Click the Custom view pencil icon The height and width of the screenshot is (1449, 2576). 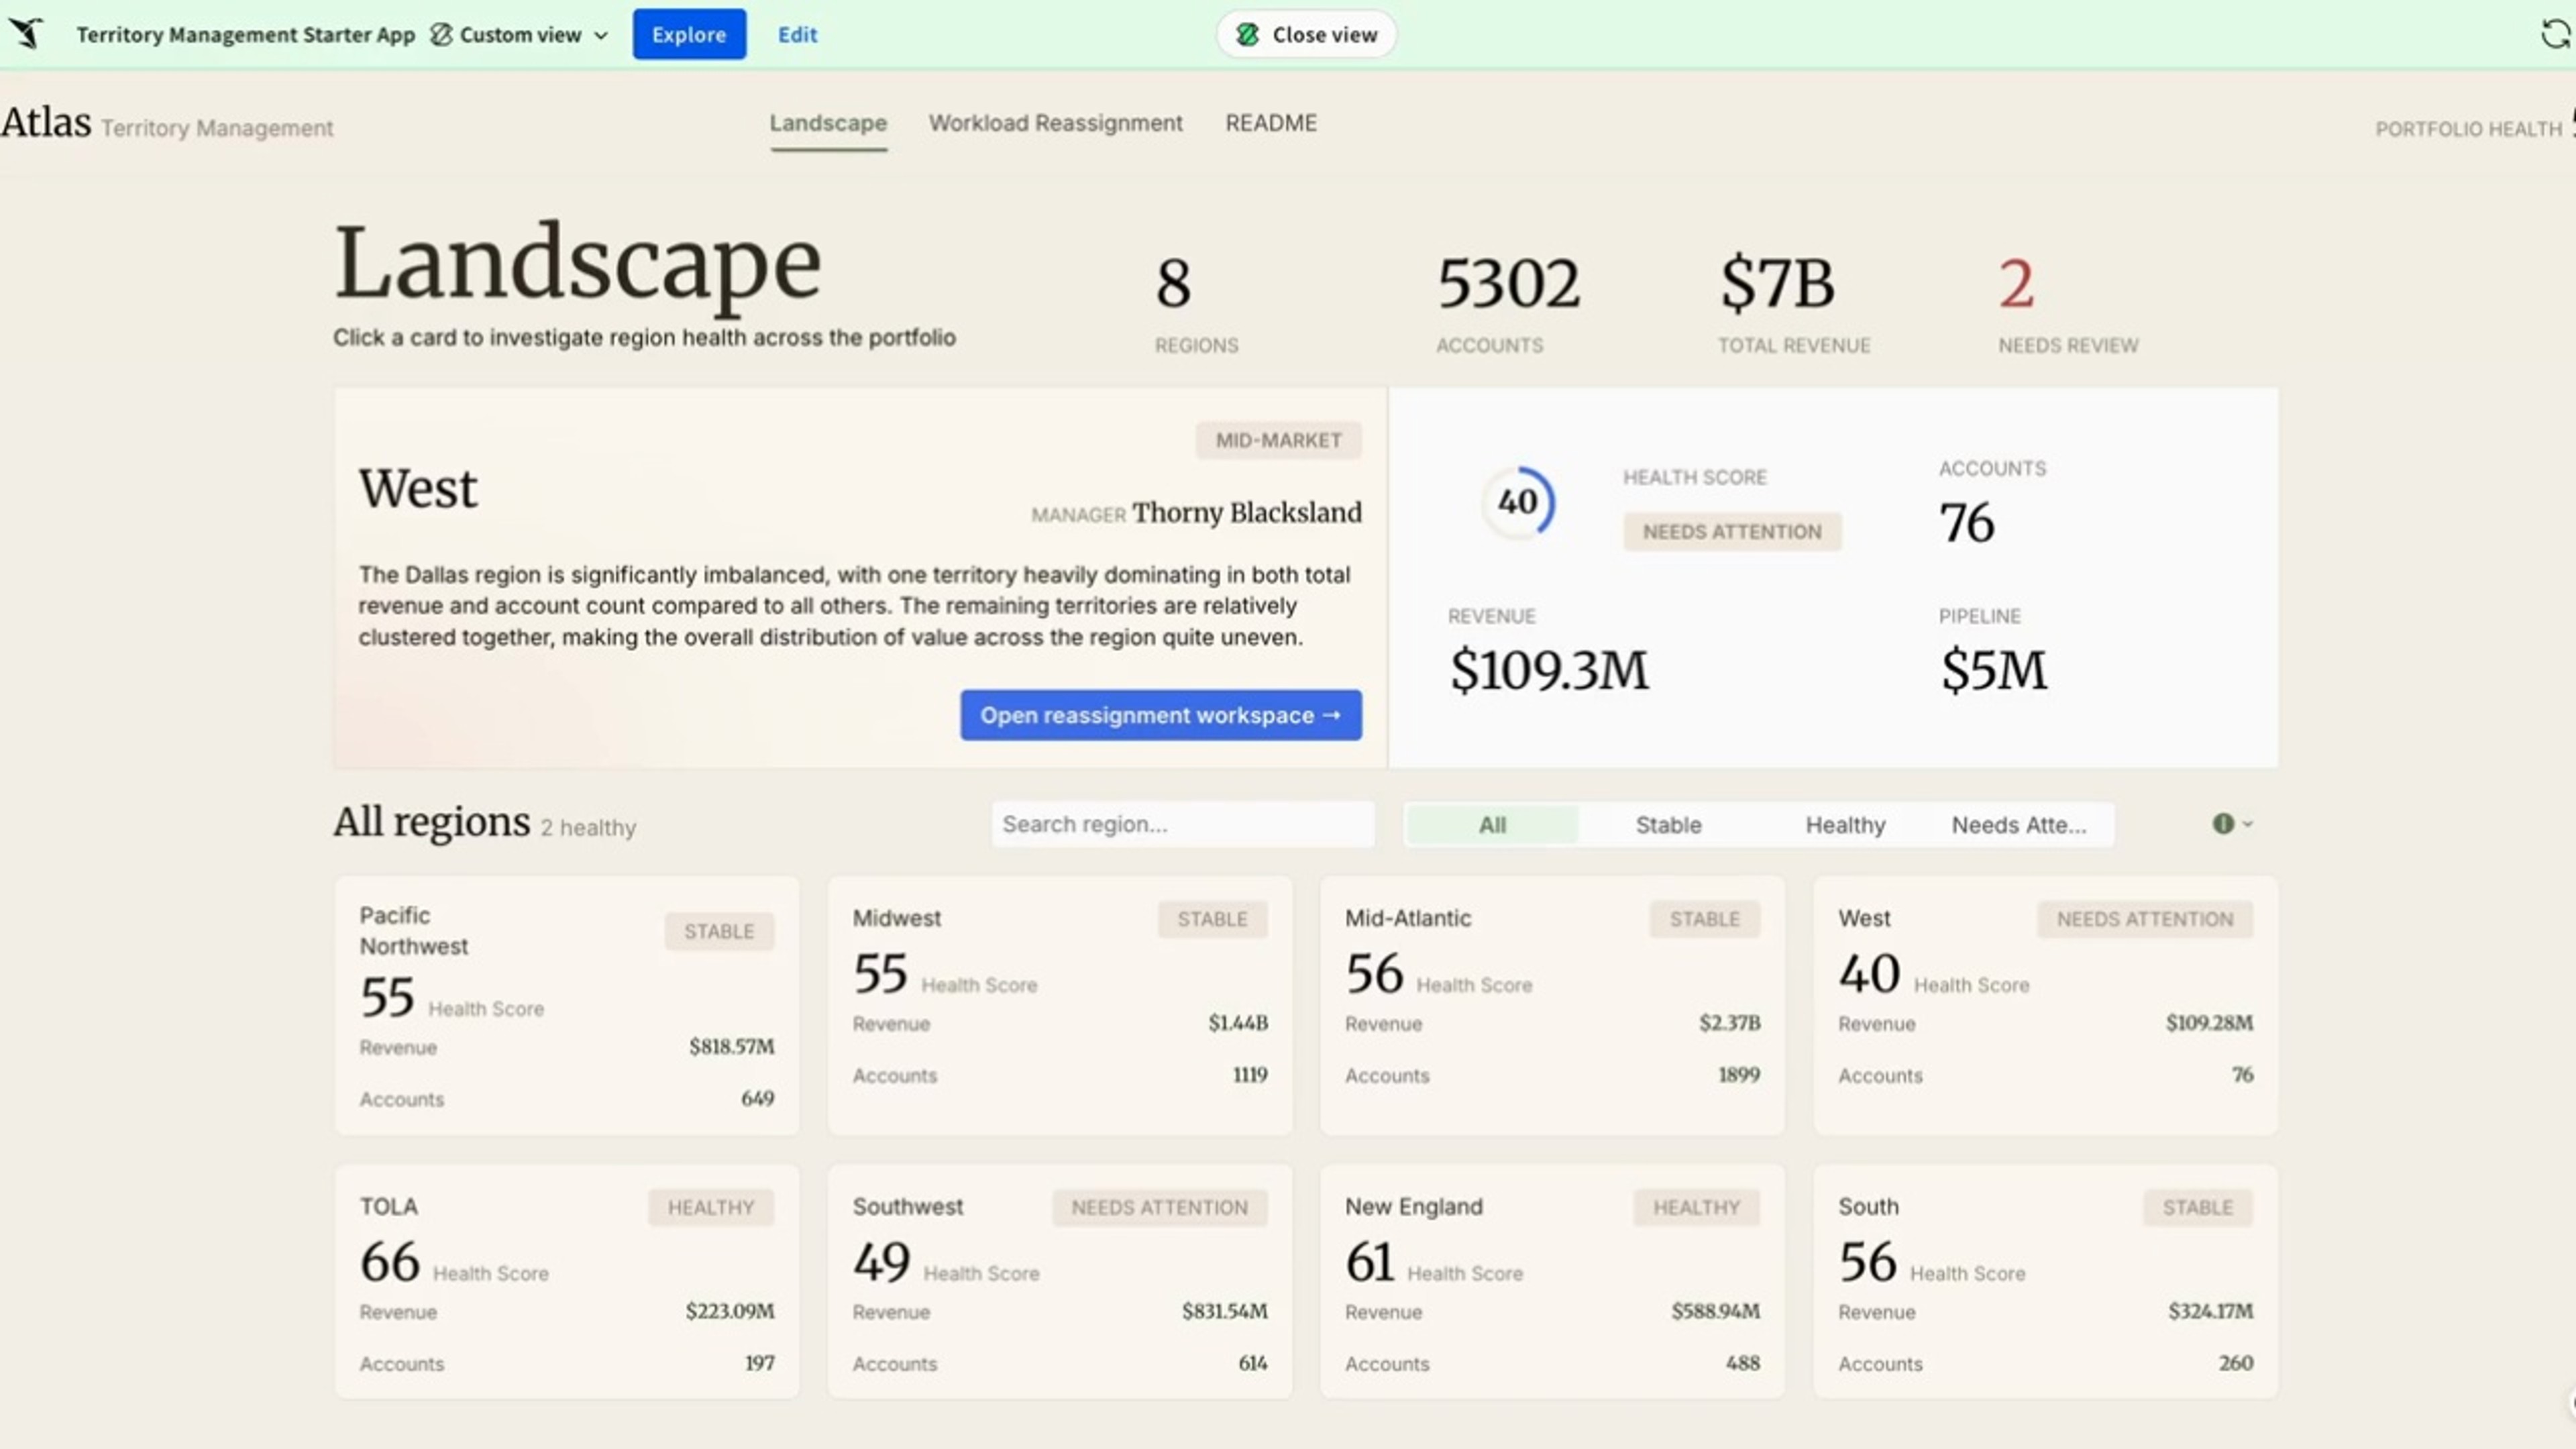tap(441, 34)
